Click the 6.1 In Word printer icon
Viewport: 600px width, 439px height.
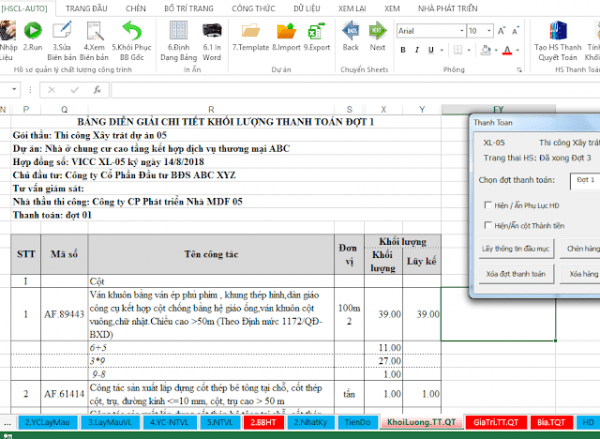coord(212,32)
